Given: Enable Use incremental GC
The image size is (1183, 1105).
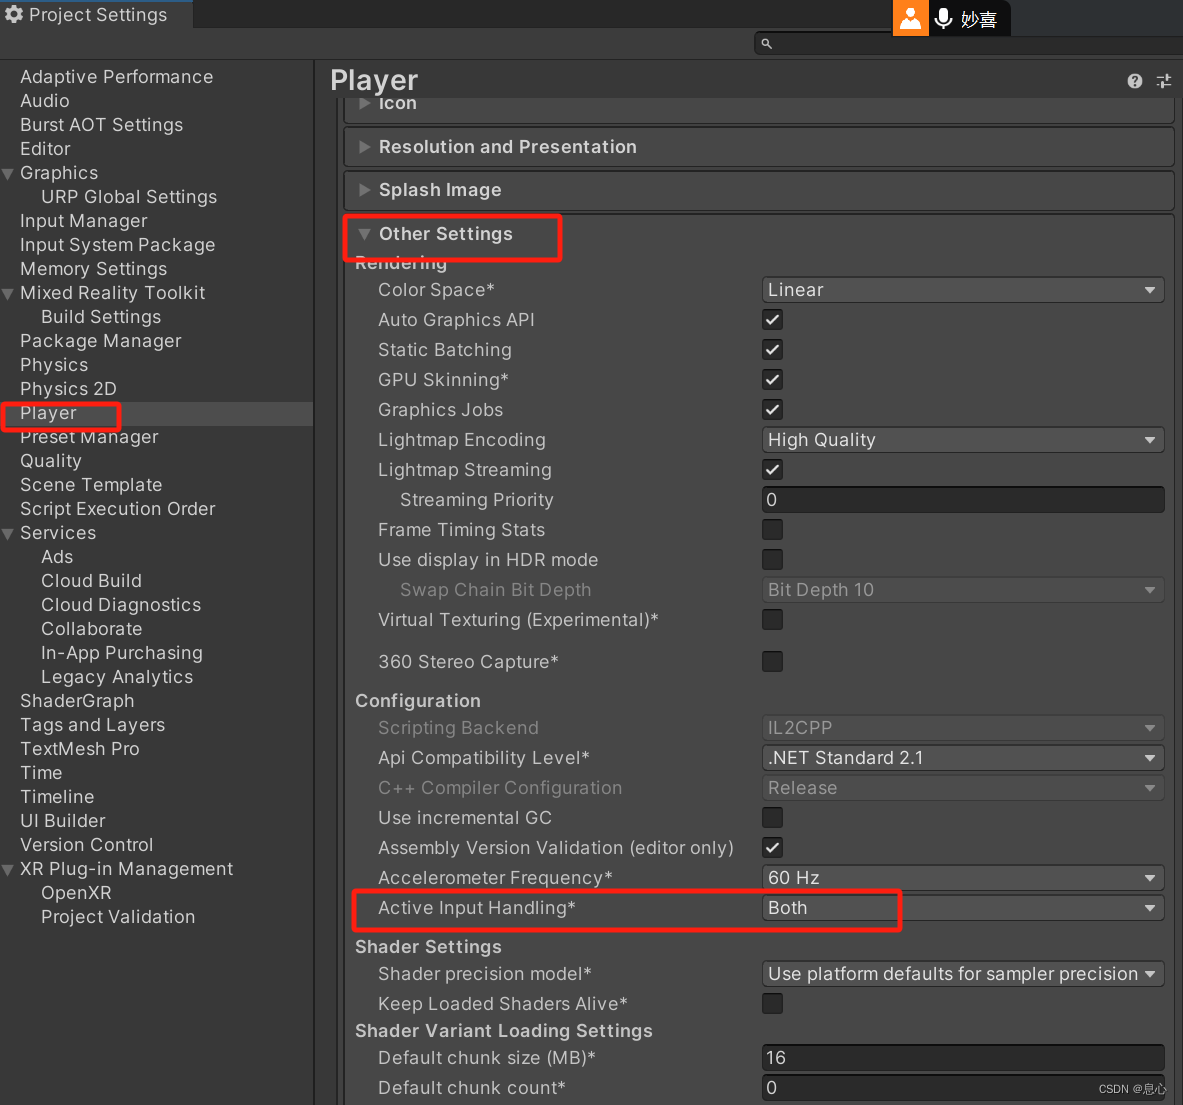Looking at the screenshot, I should point(772,817).
